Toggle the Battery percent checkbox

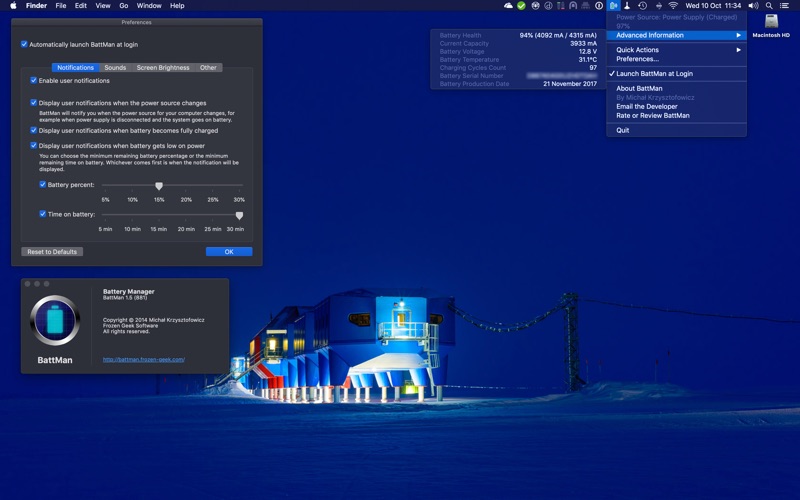pyautogui.click(x=43, y=185)
